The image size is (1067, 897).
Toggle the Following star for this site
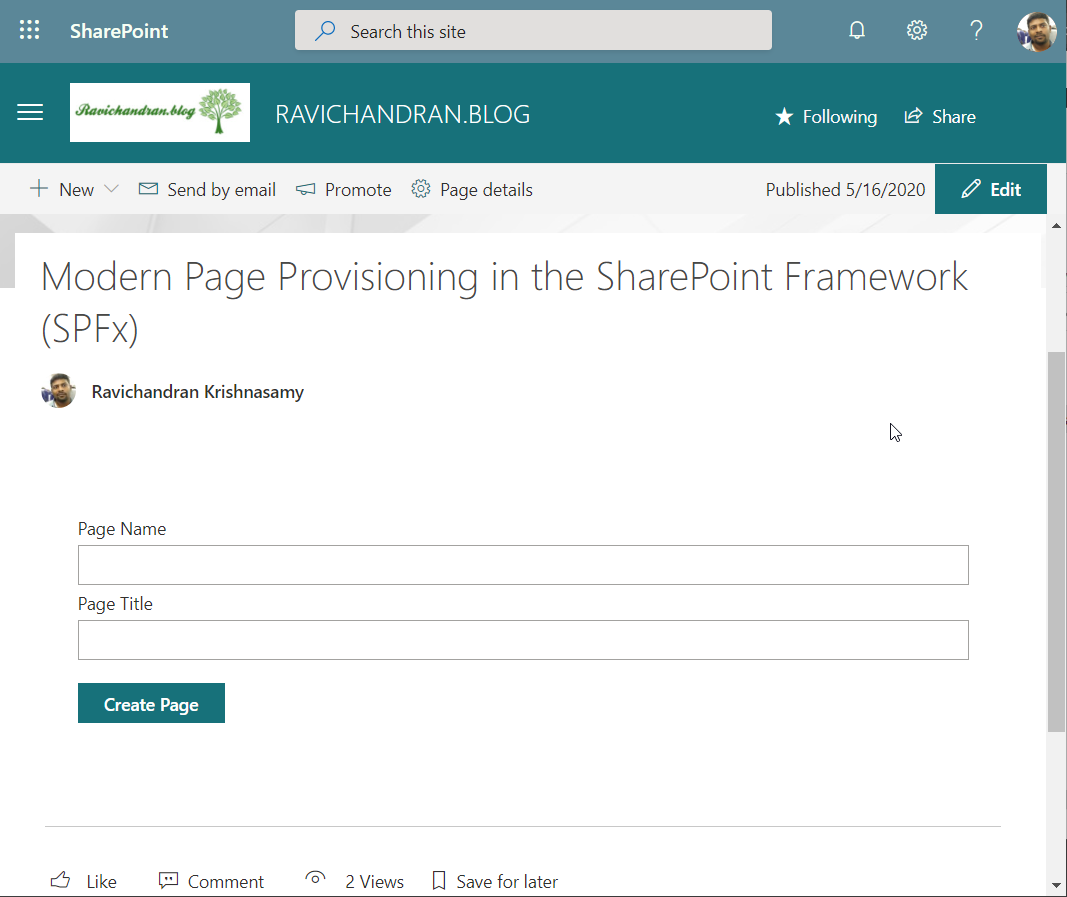826,117
